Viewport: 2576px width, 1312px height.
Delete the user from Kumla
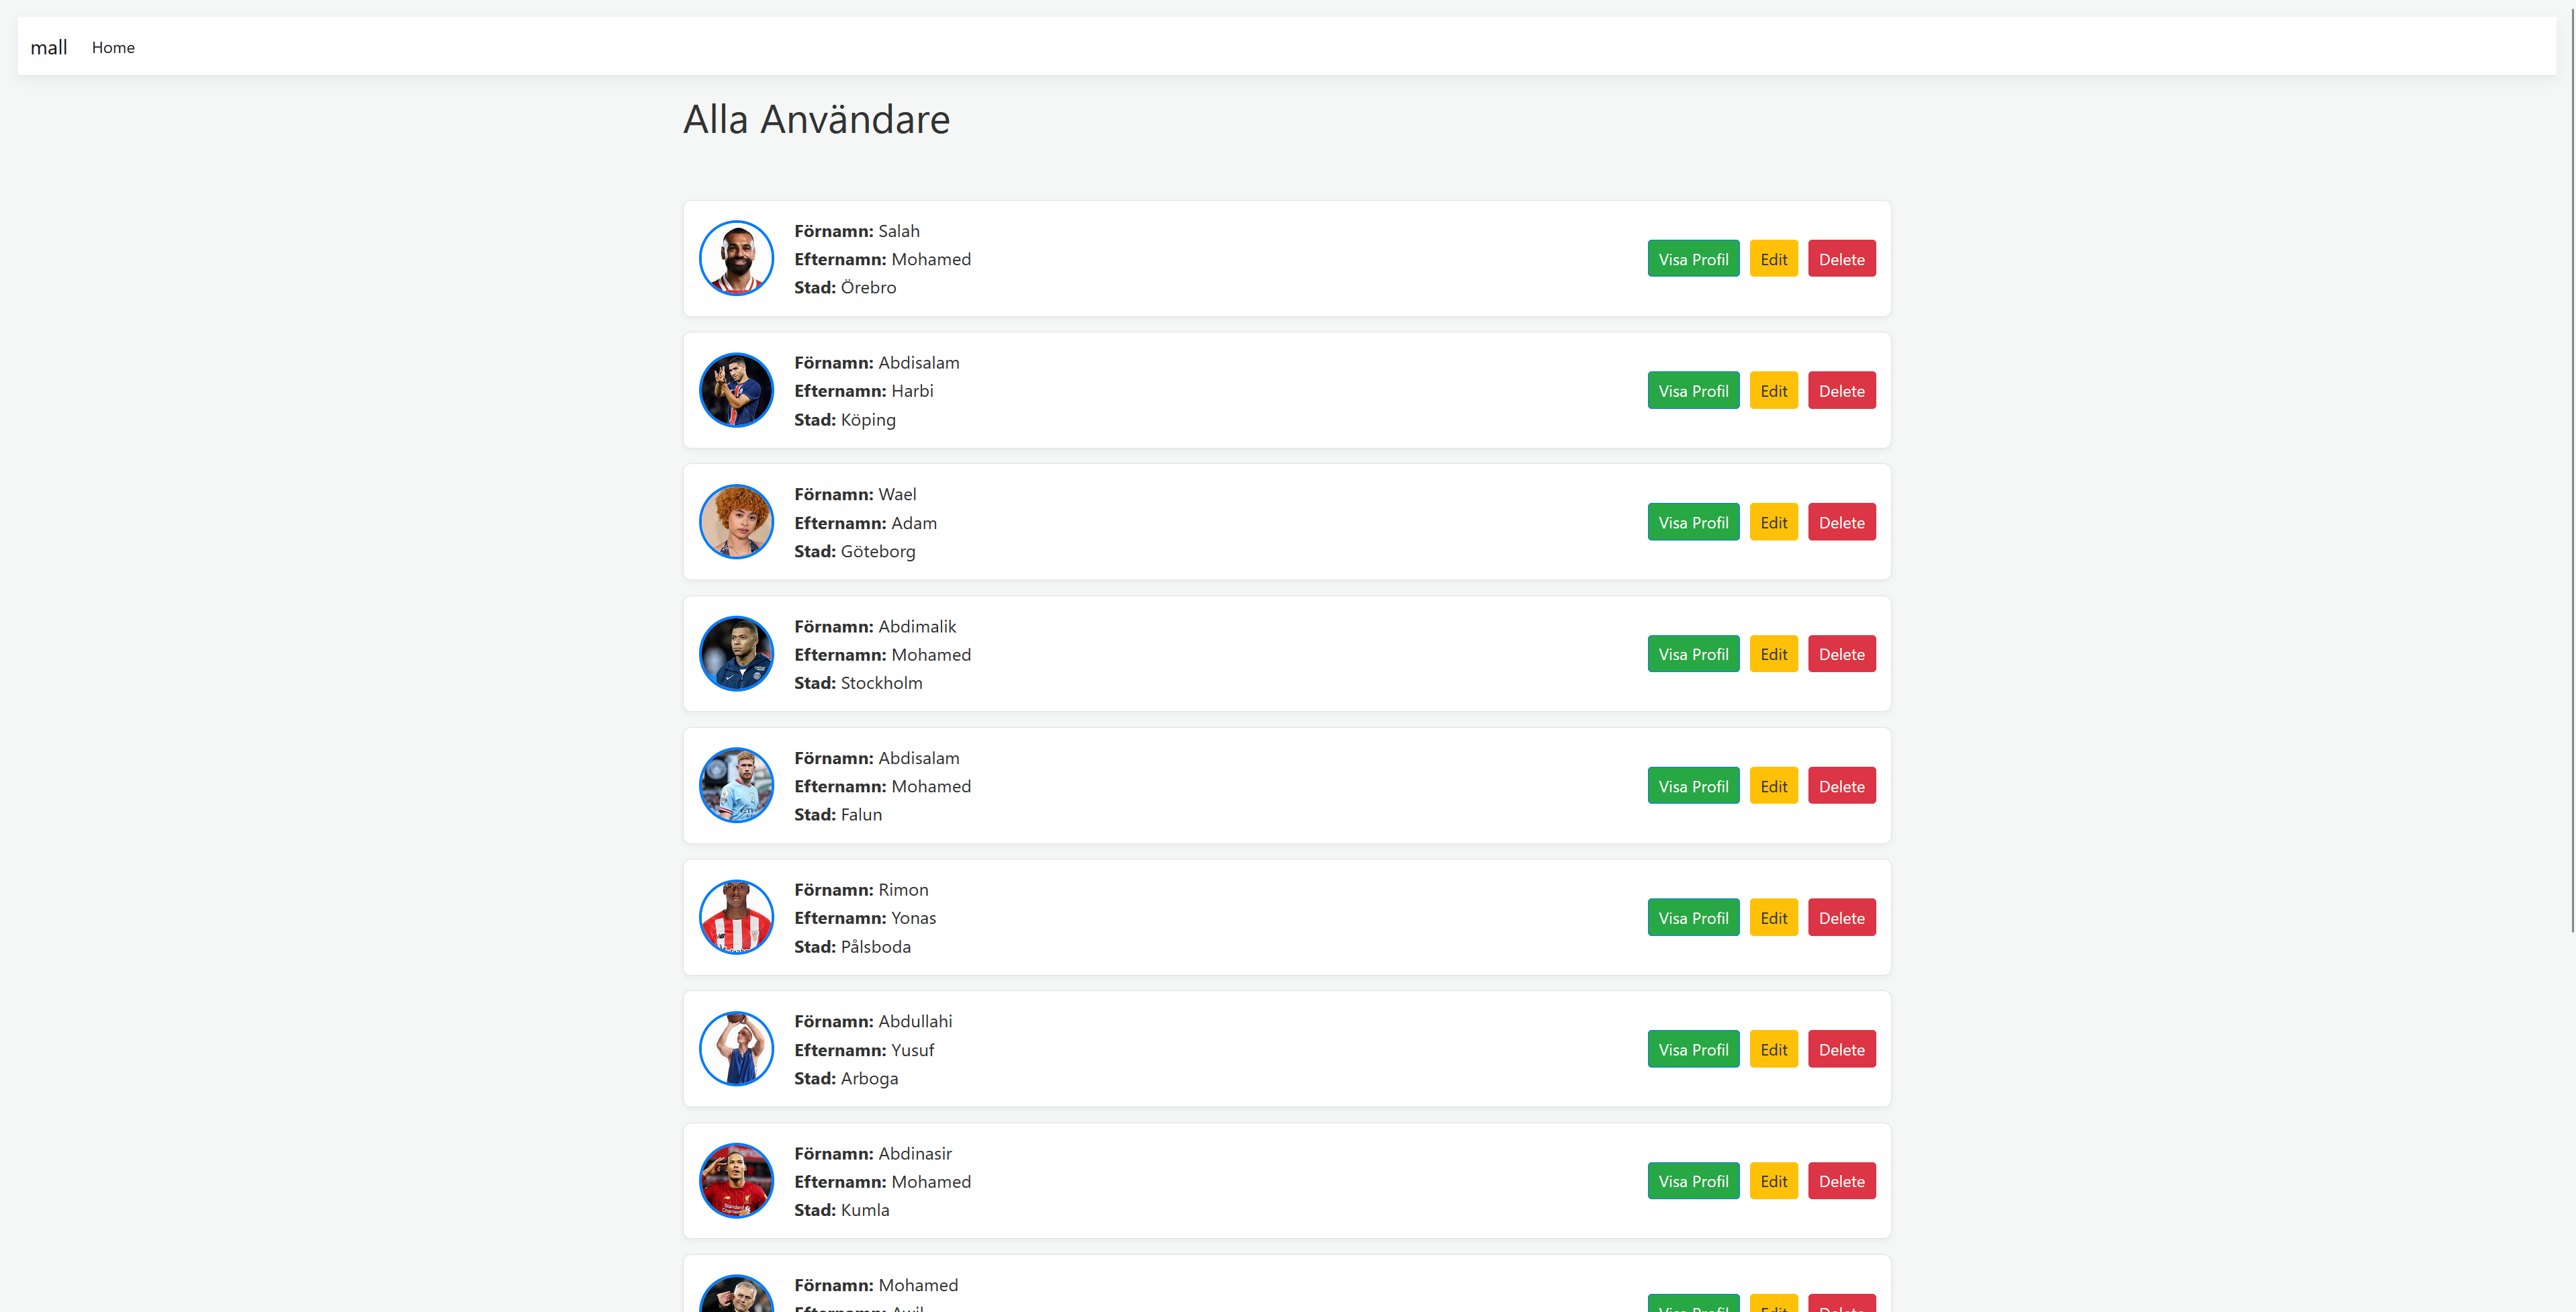click(x=1841, y=1182)
